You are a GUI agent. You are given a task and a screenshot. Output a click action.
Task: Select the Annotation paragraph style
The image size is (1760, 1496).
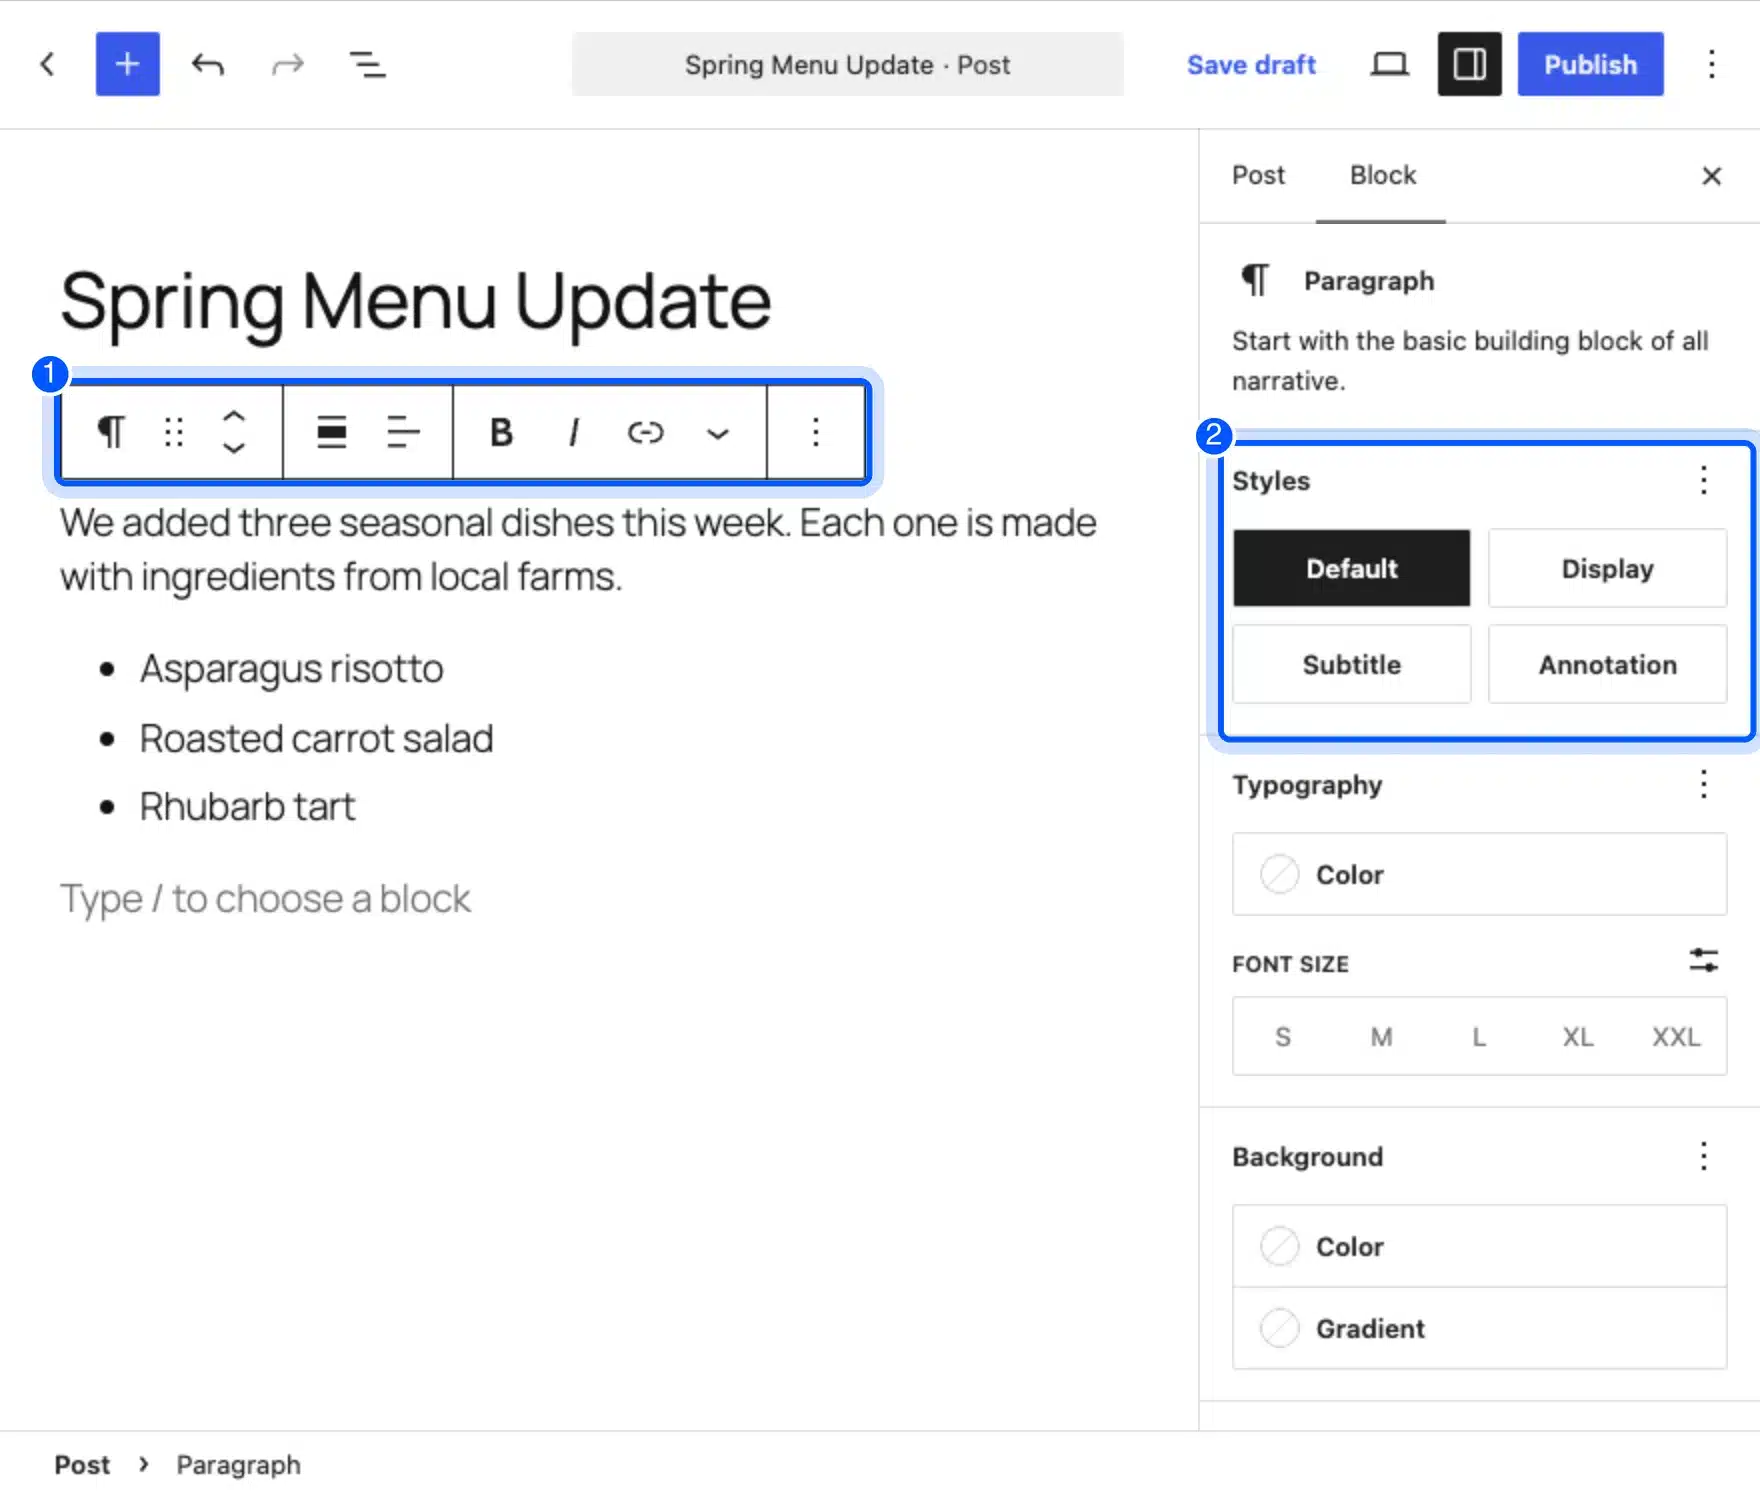click(1607, 664)
